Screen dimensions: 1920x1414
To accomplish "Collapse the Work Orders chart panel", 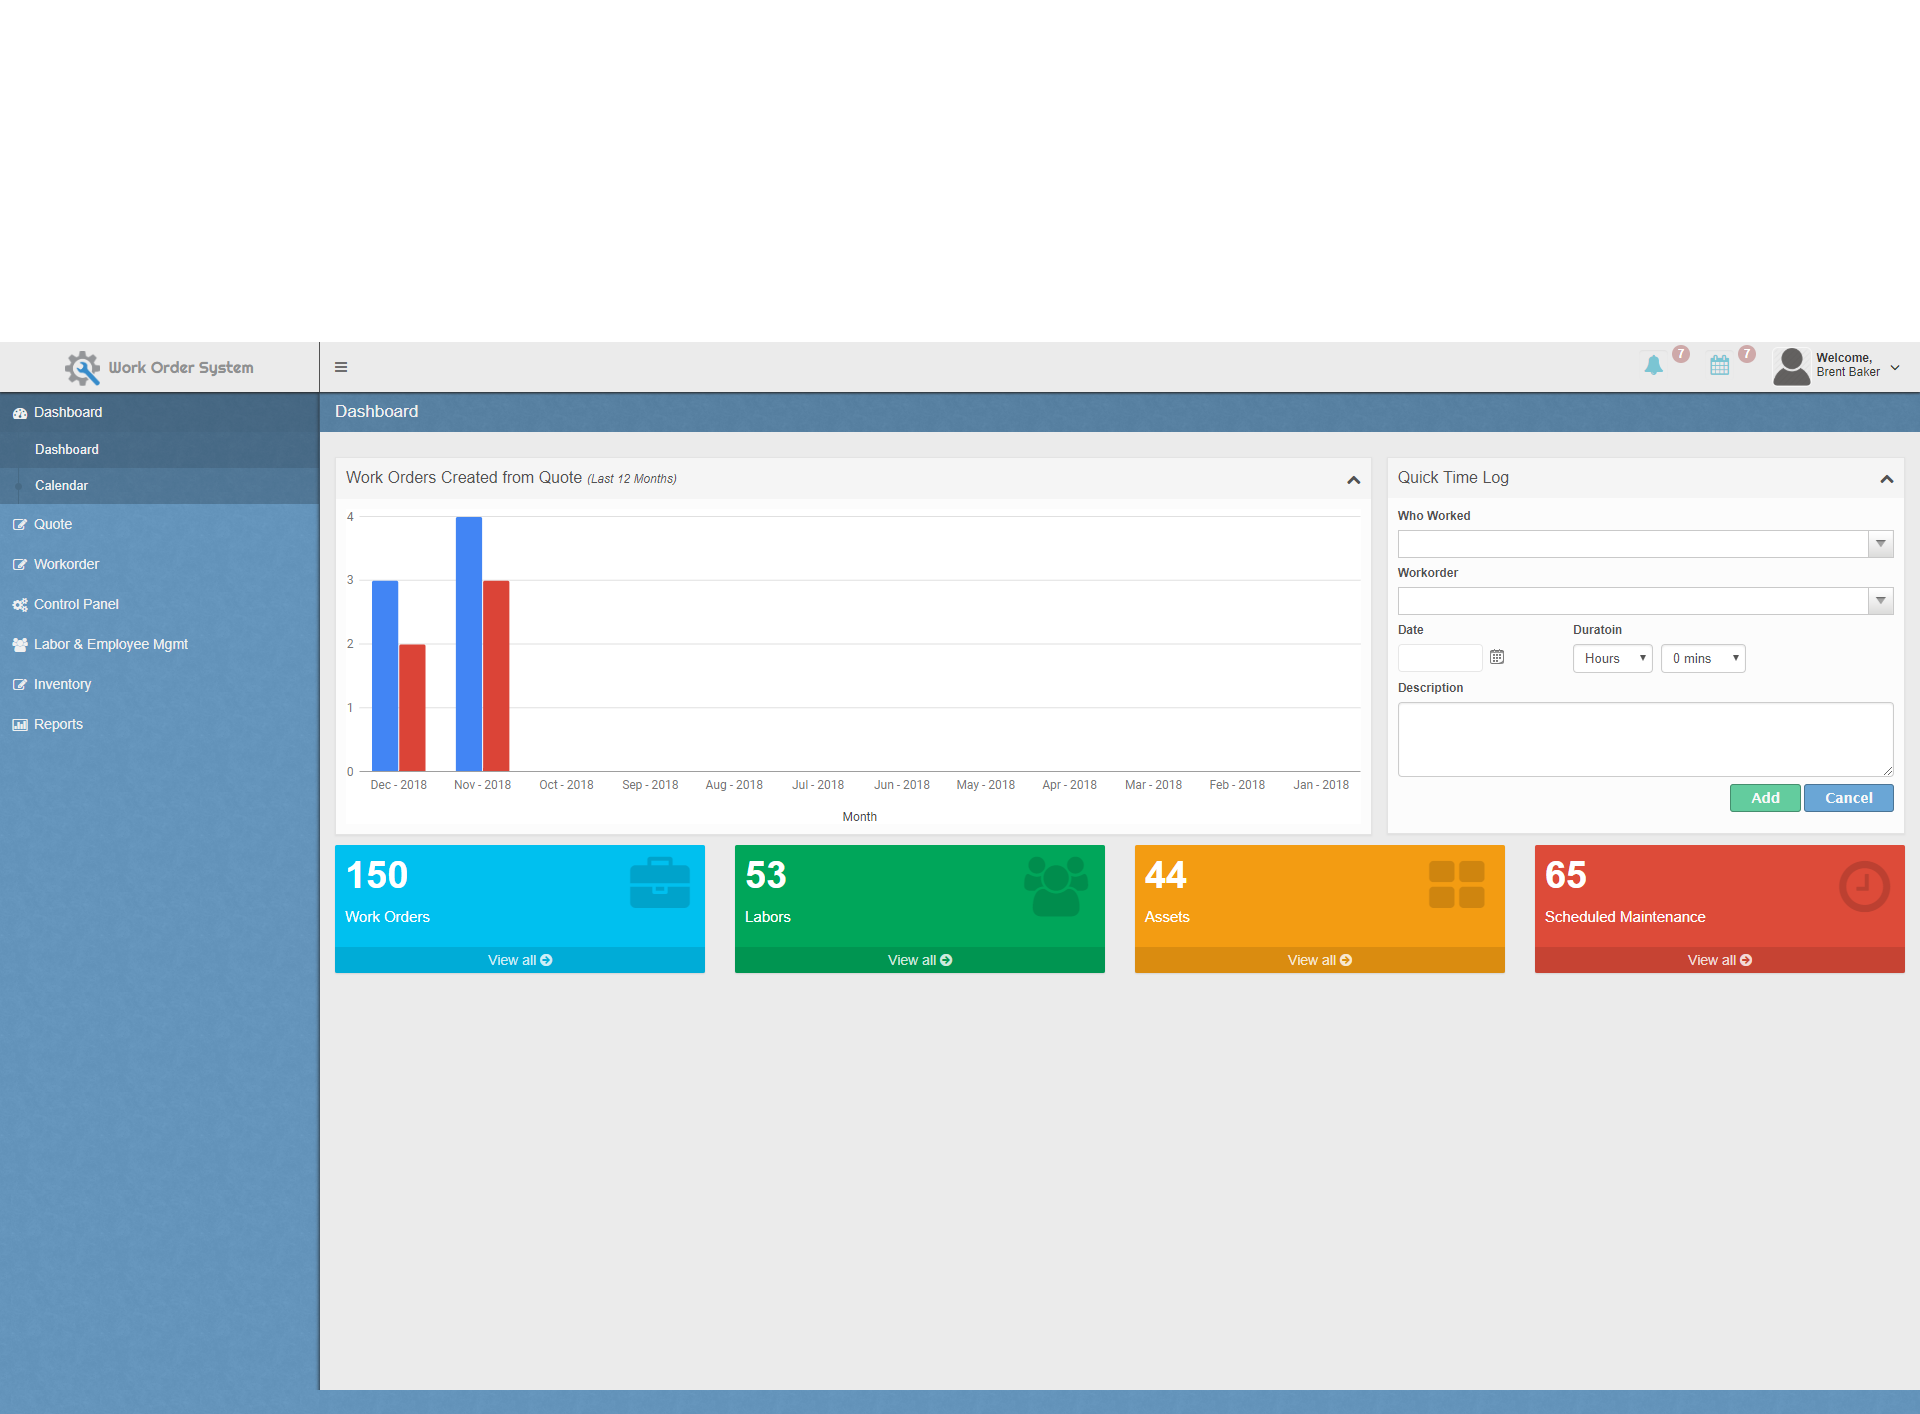I will [x=1355, y=480].
